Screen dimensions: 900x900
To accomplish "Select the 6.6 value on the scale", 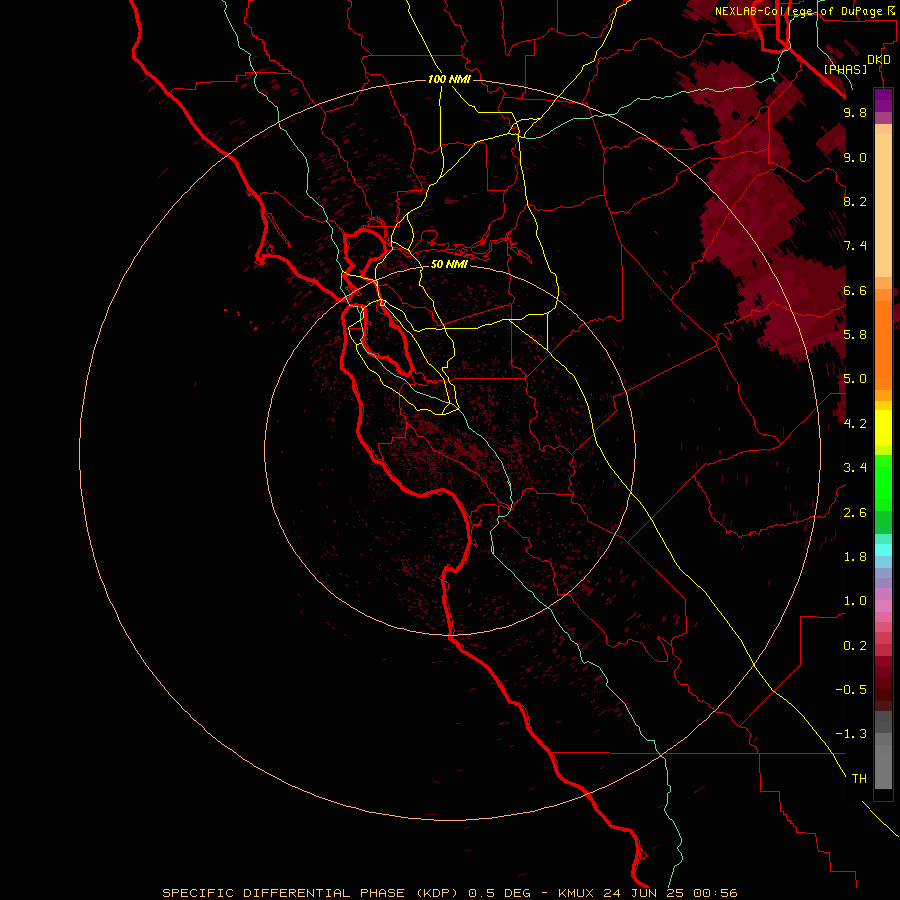I will click(855, 290).
